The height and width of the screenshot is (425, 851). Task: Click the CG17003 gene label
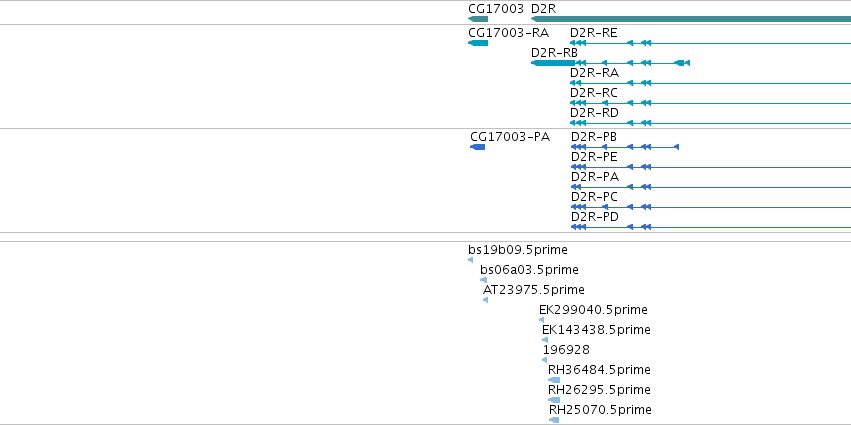496,9
